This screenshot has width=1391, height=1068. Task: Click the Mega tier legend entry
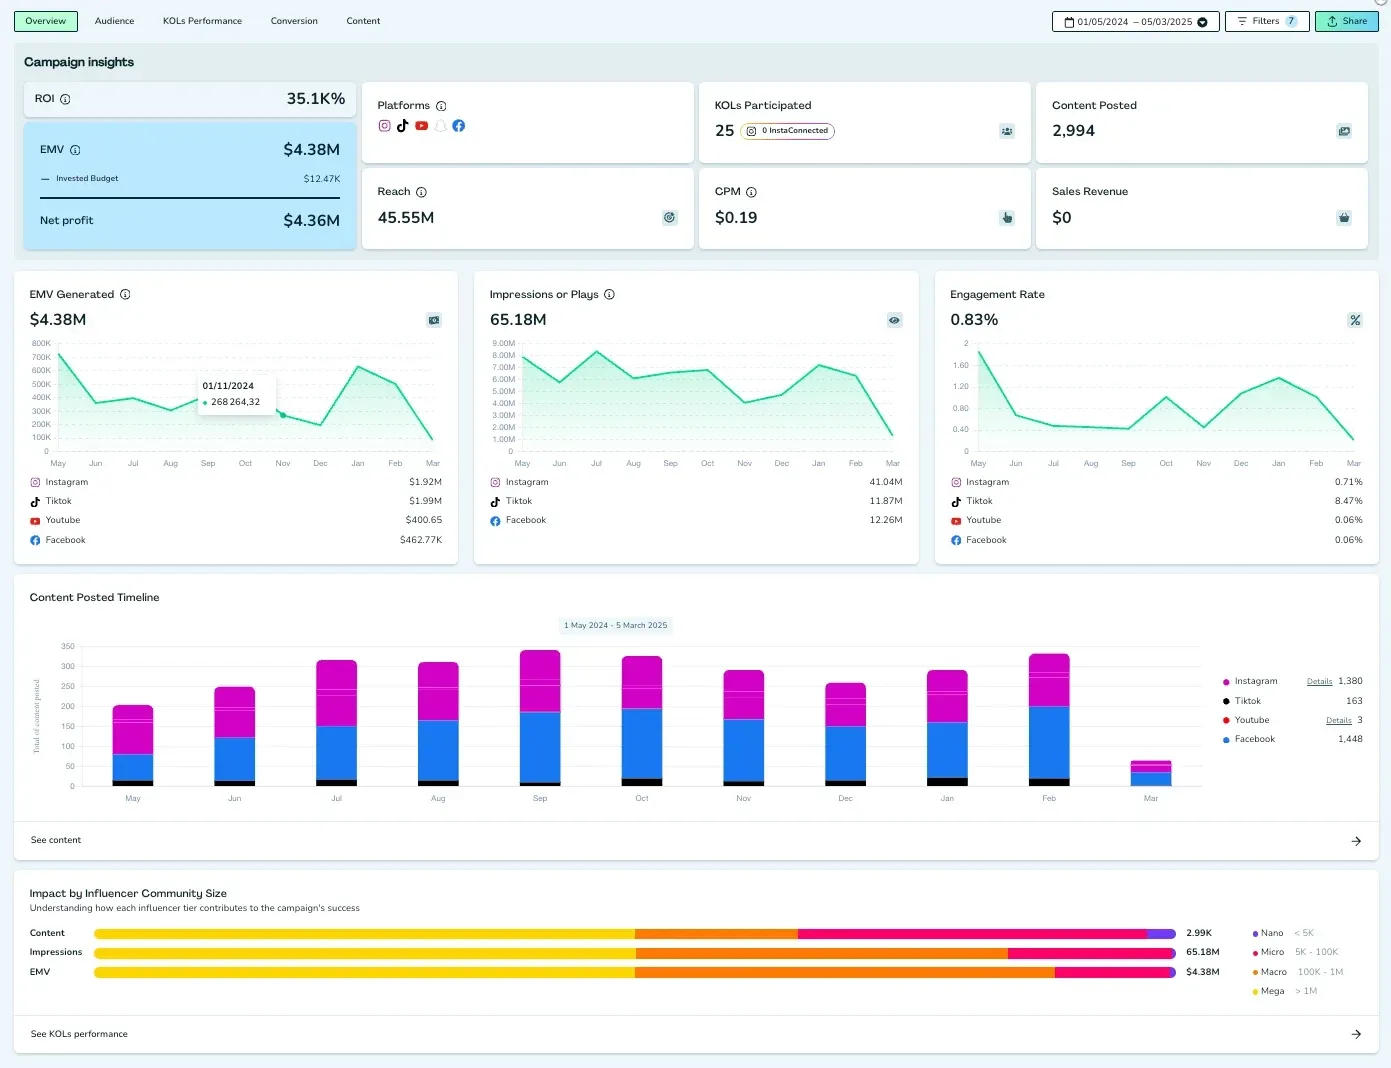click(x=1285, y=991)
